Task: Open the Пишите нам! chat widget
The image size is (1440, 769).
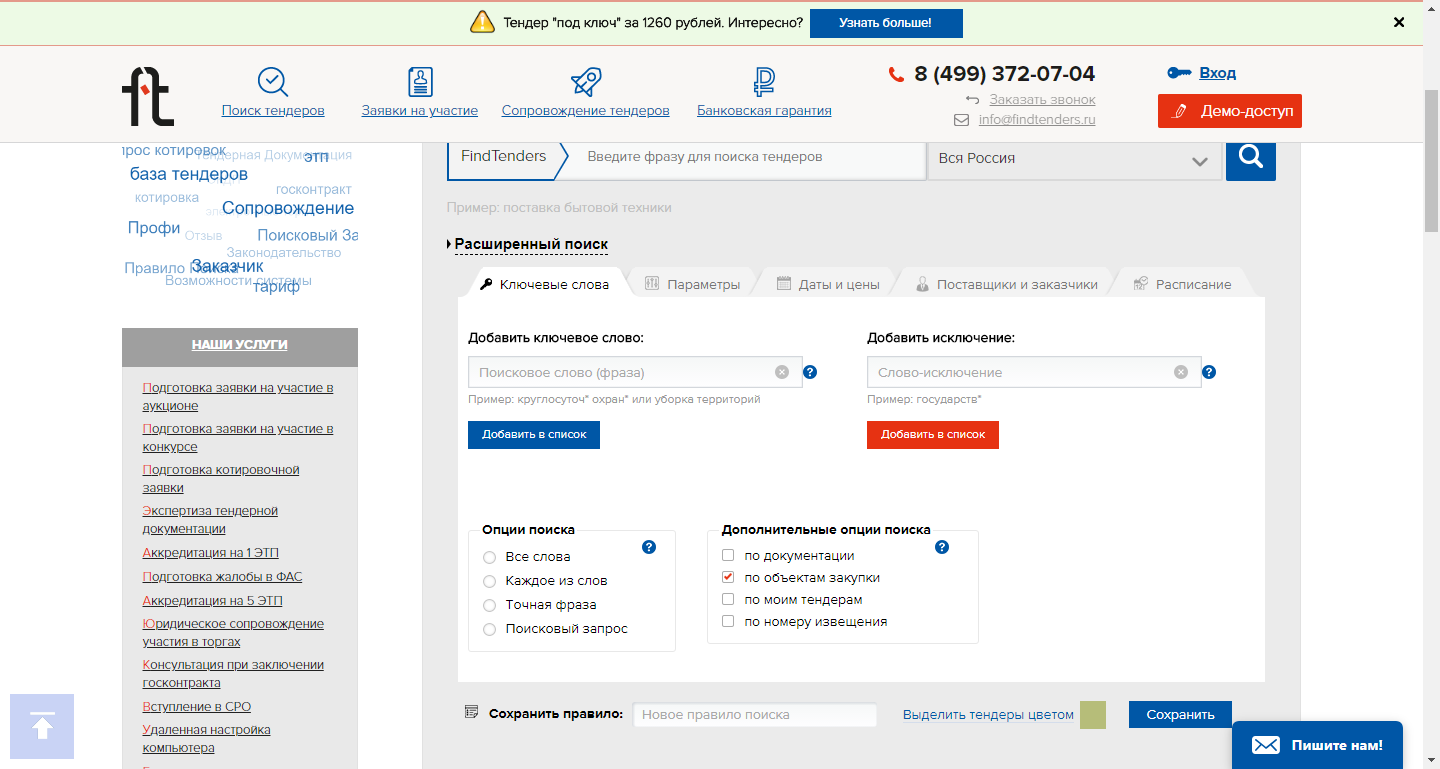Action: [x=1317, y=745]
